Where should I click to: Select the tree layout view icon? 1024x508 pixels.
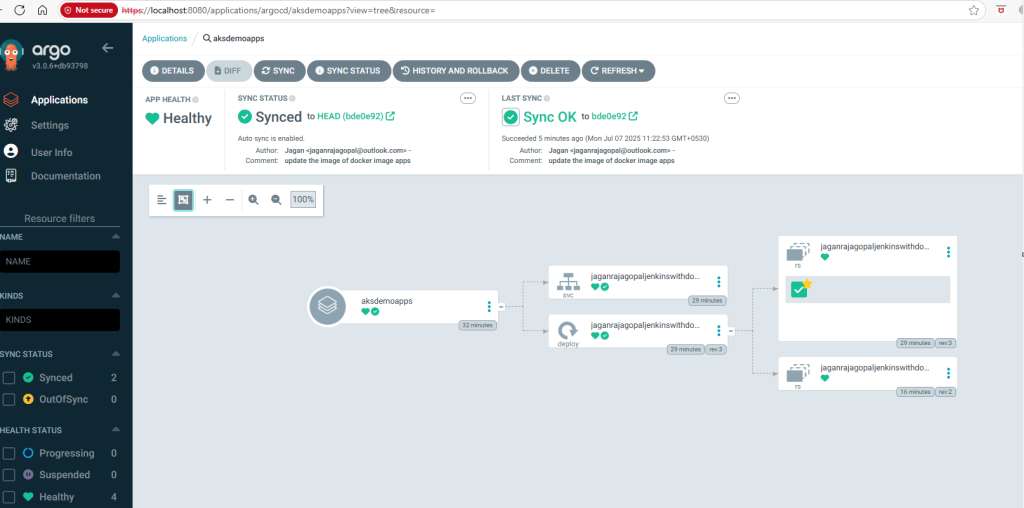(184, 200)
